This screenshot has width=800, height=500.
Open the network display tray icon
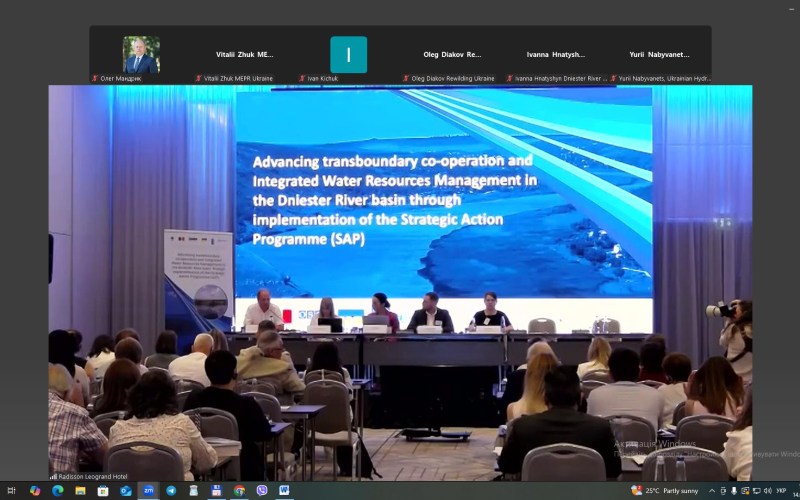pyautogui.click(x=757, y=491)
